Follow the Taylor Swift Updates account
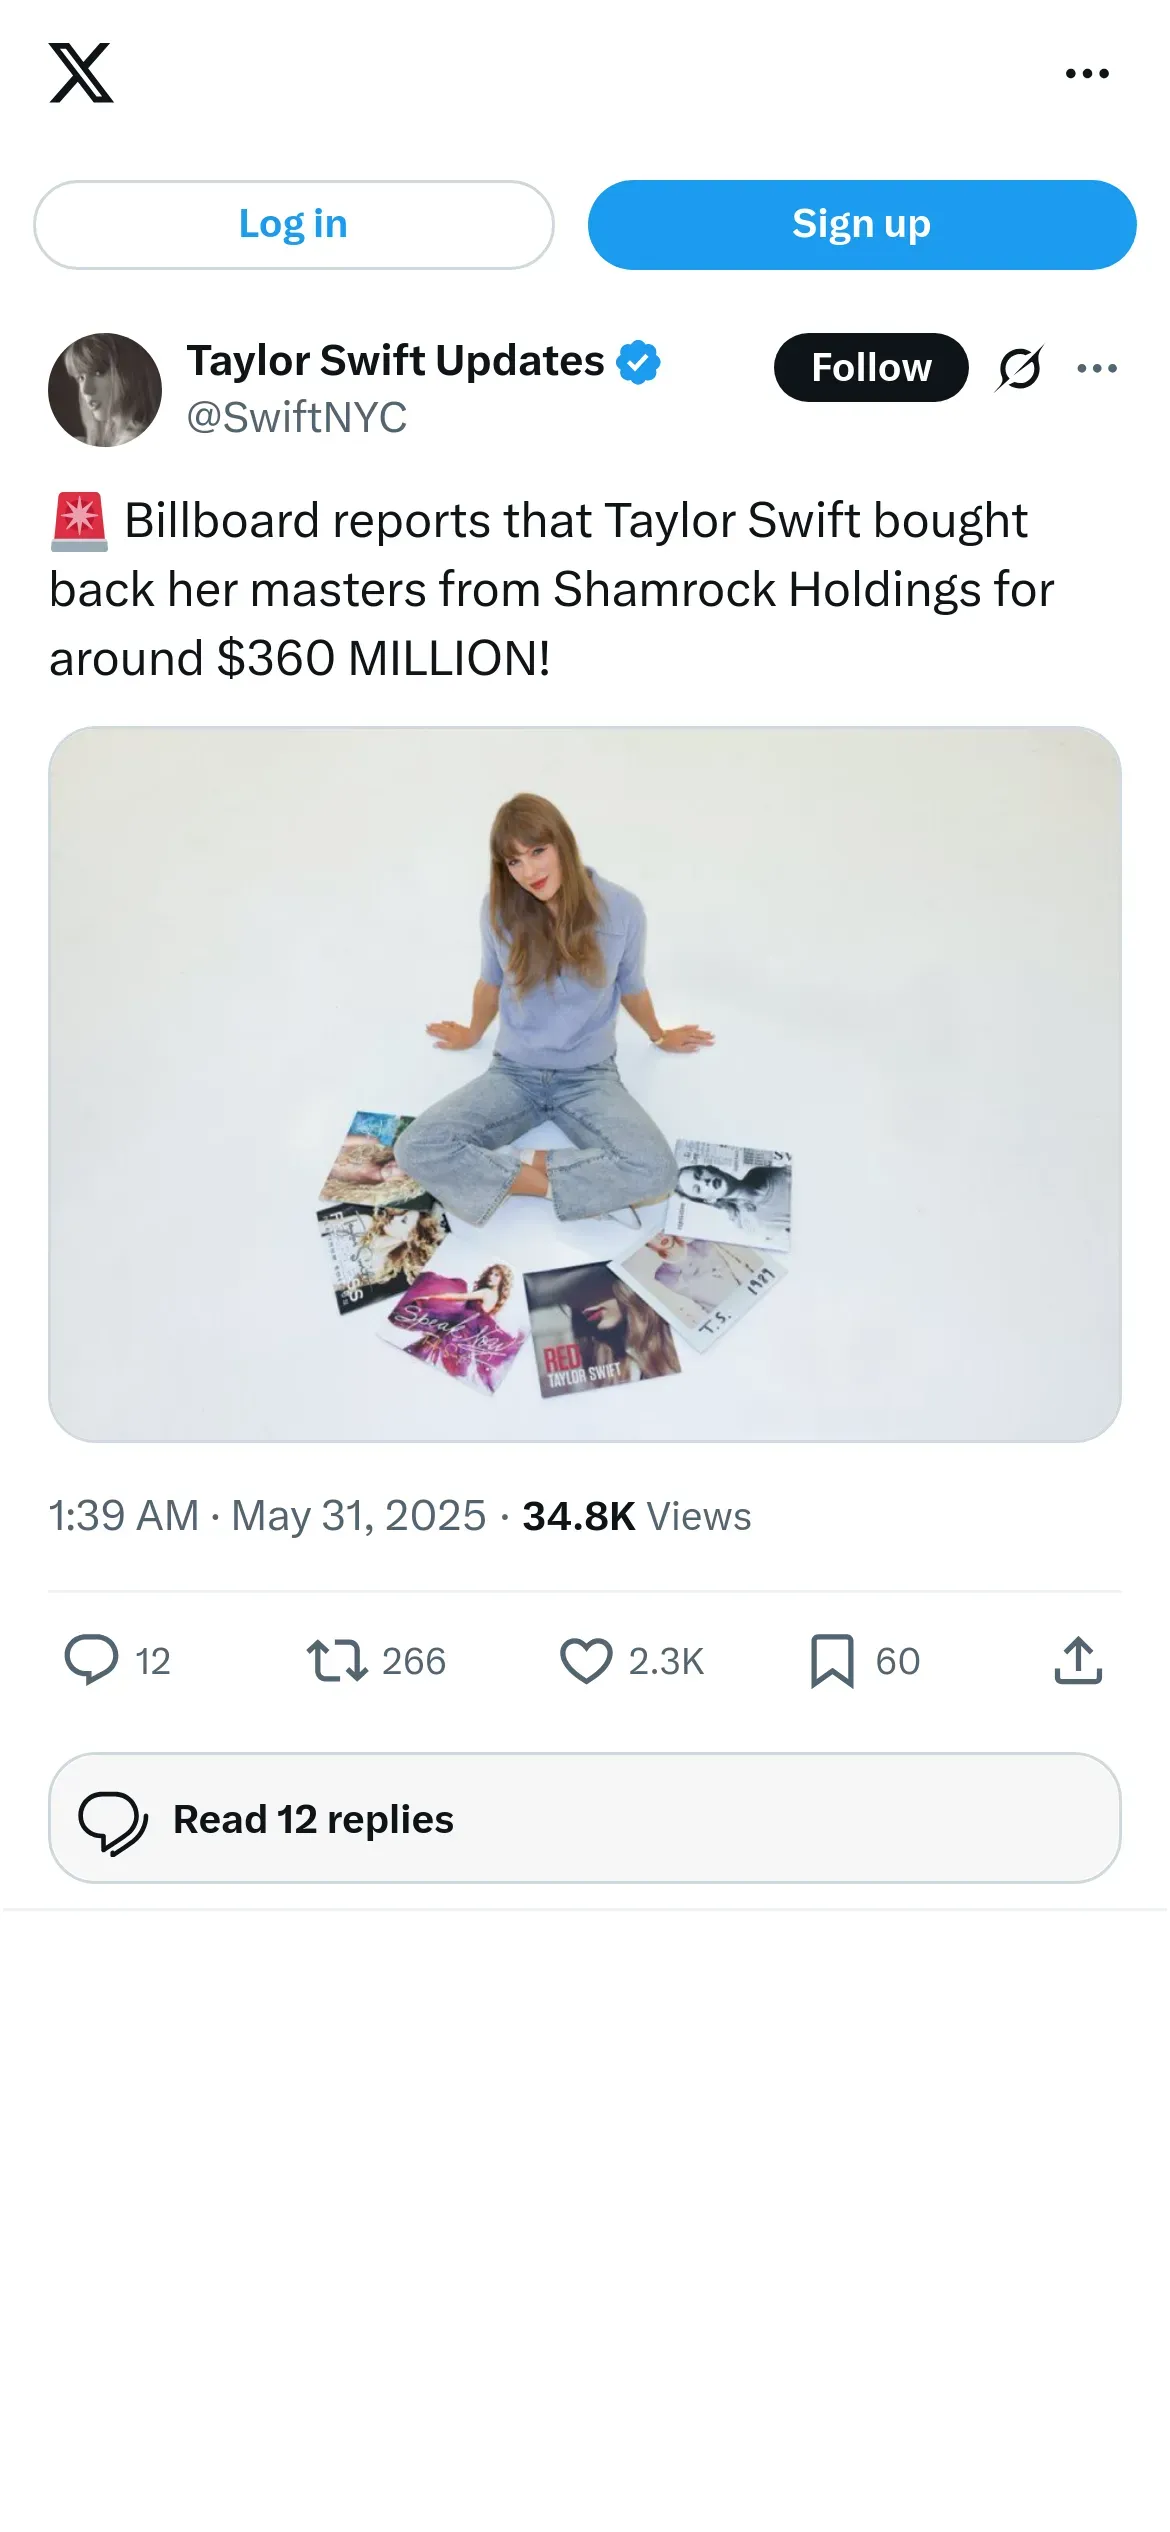Viewport: 1170px width, 2532px height. 870,367
